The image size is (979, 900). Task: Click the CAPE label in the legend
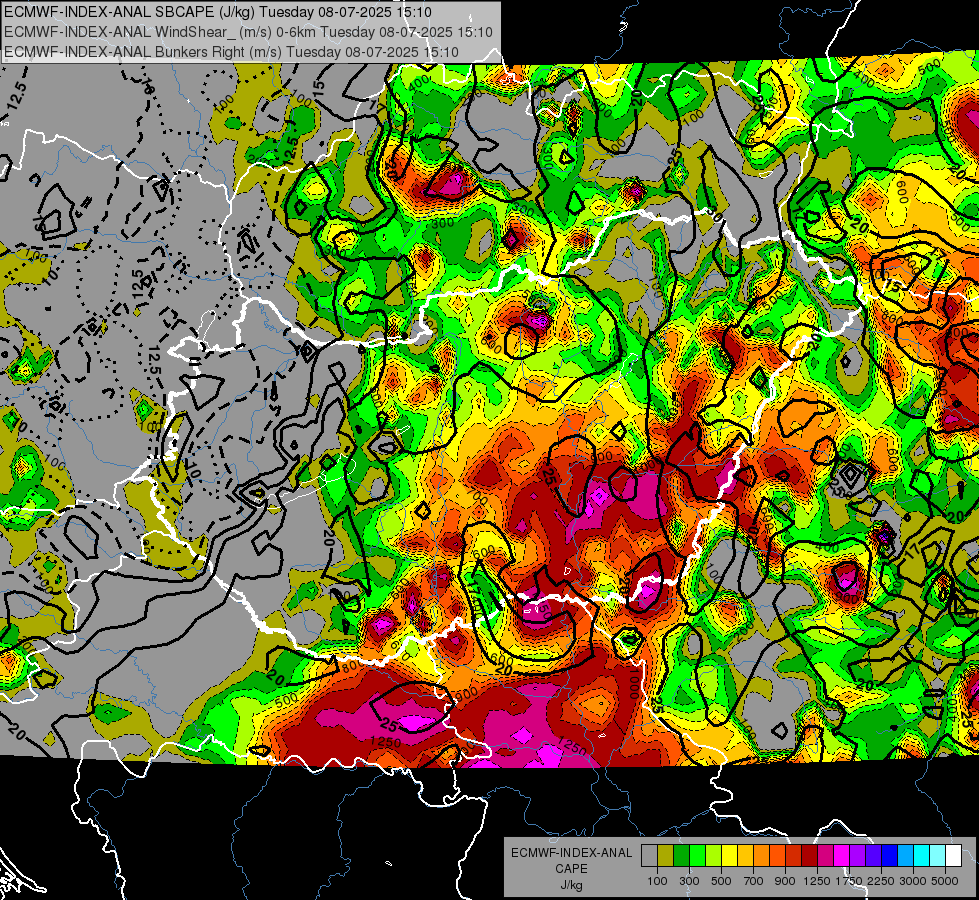[571, 869]
